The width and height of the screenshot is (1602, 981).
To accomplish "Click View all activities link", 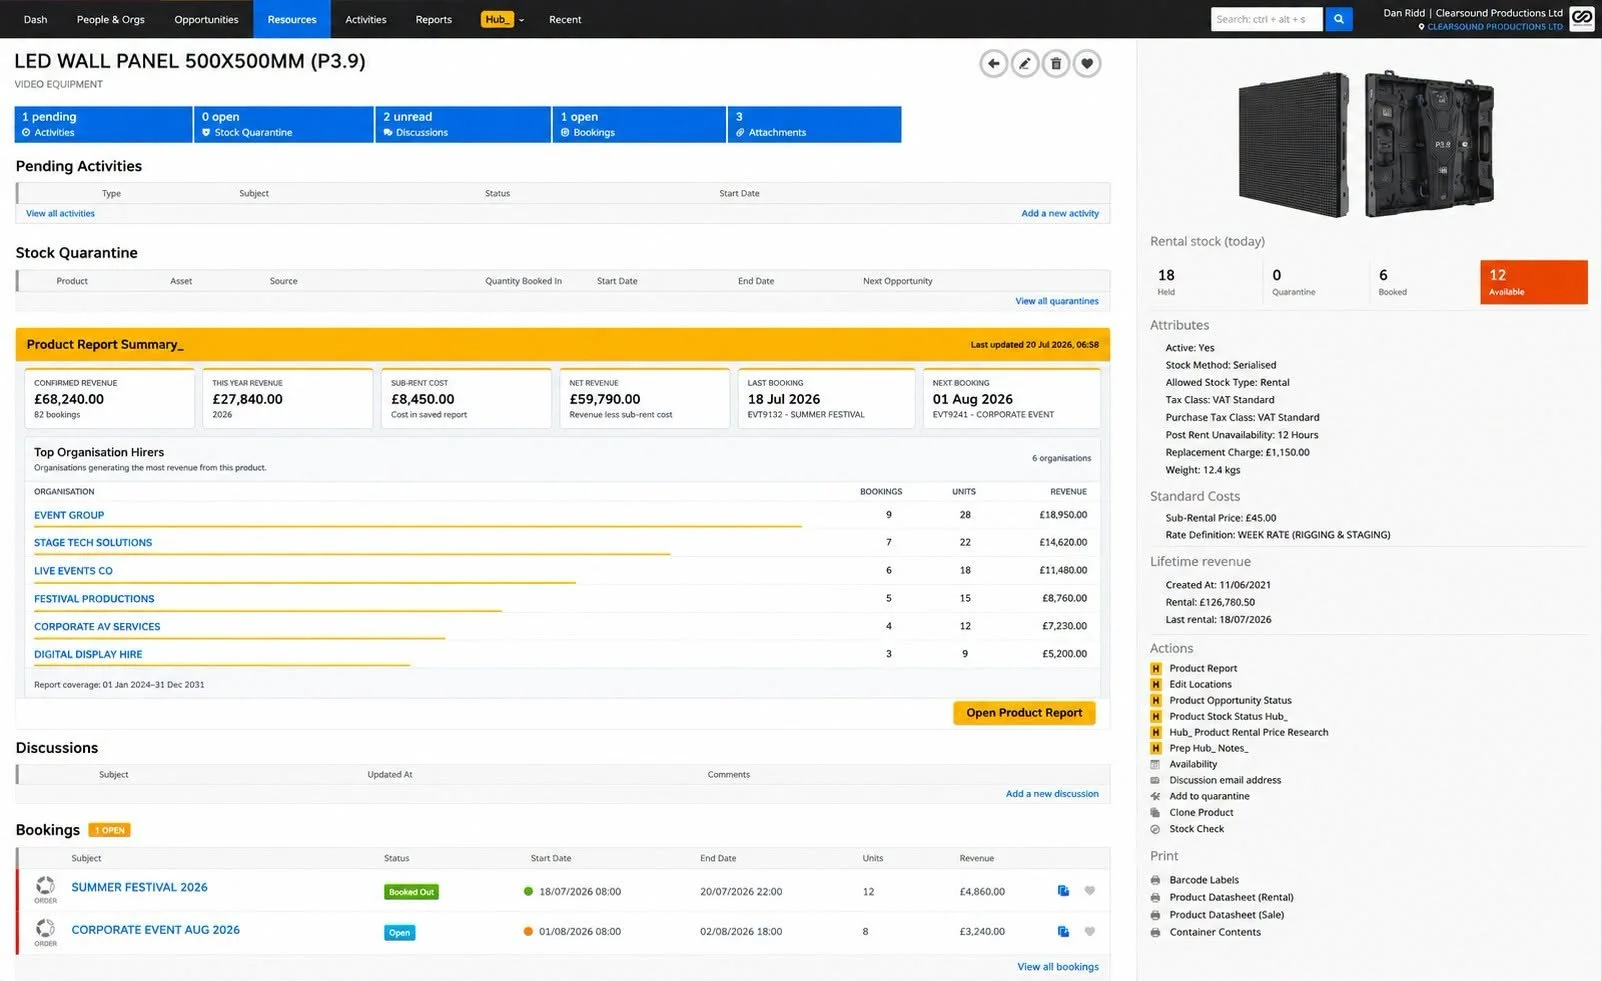I will click(x=60, y=213).
